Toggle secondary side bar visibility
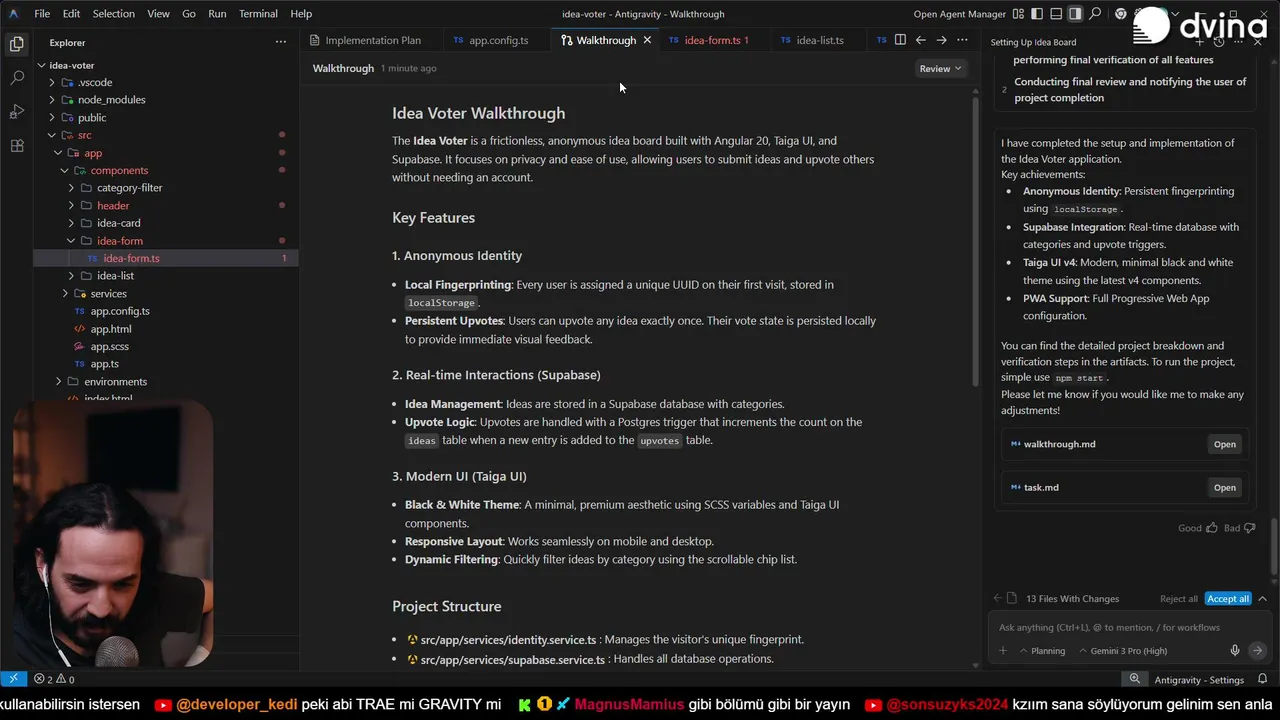The width and height of the screenshot is (1280, 720). tap(1075, 14)
